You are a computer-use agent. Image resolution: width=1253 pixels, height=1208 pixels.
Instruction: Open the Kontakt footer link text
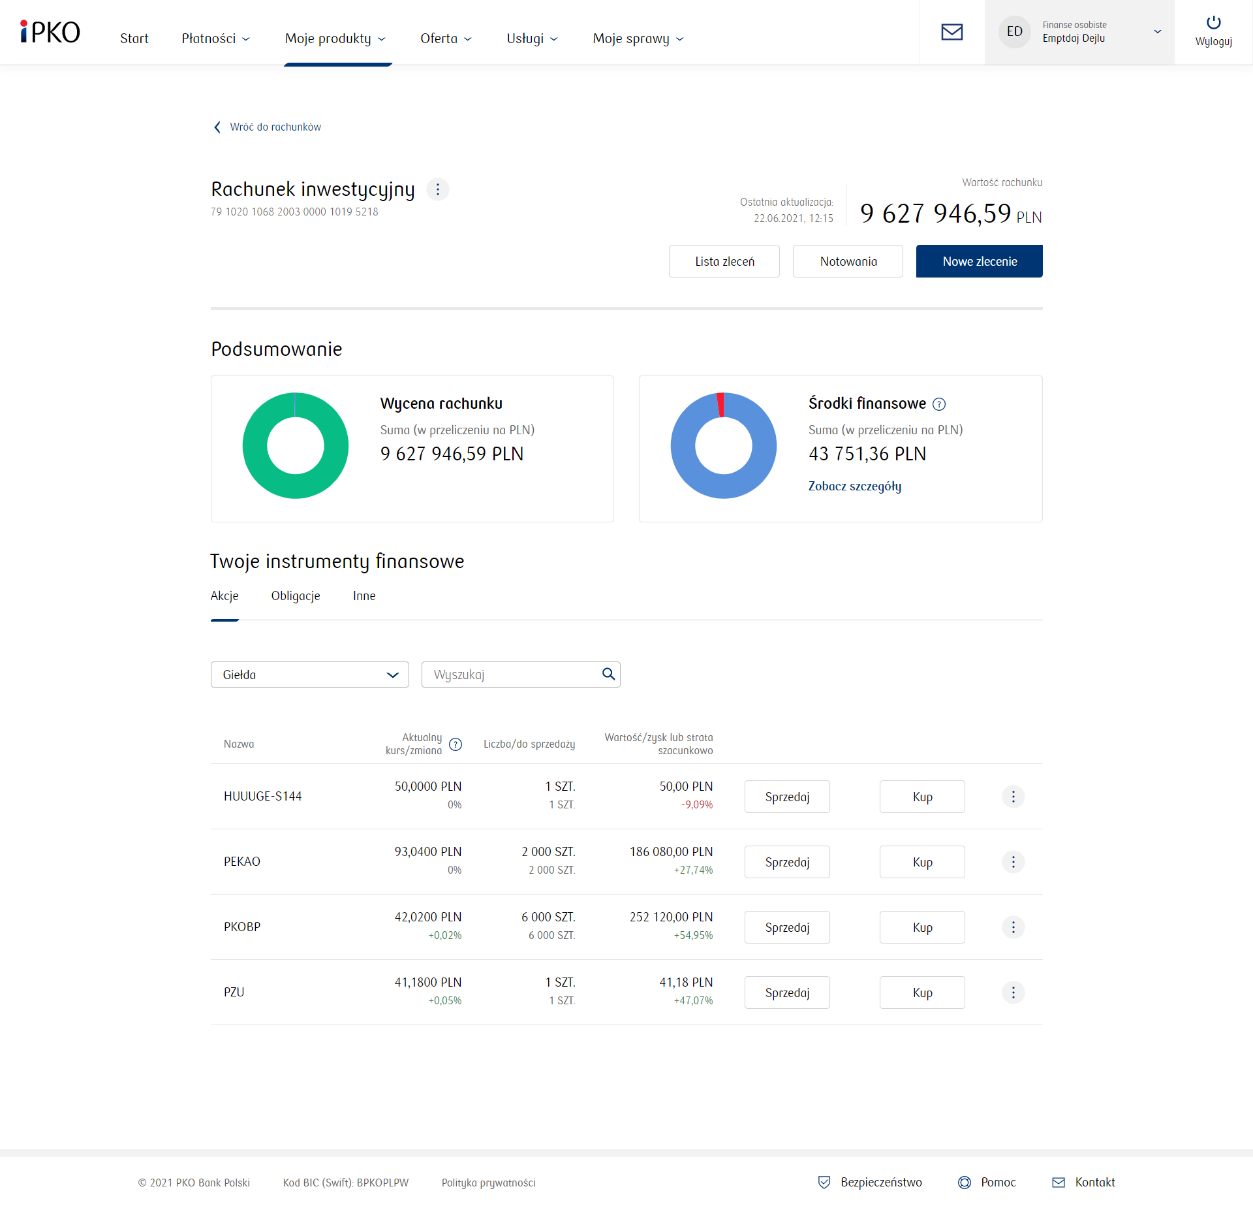1095,1182
